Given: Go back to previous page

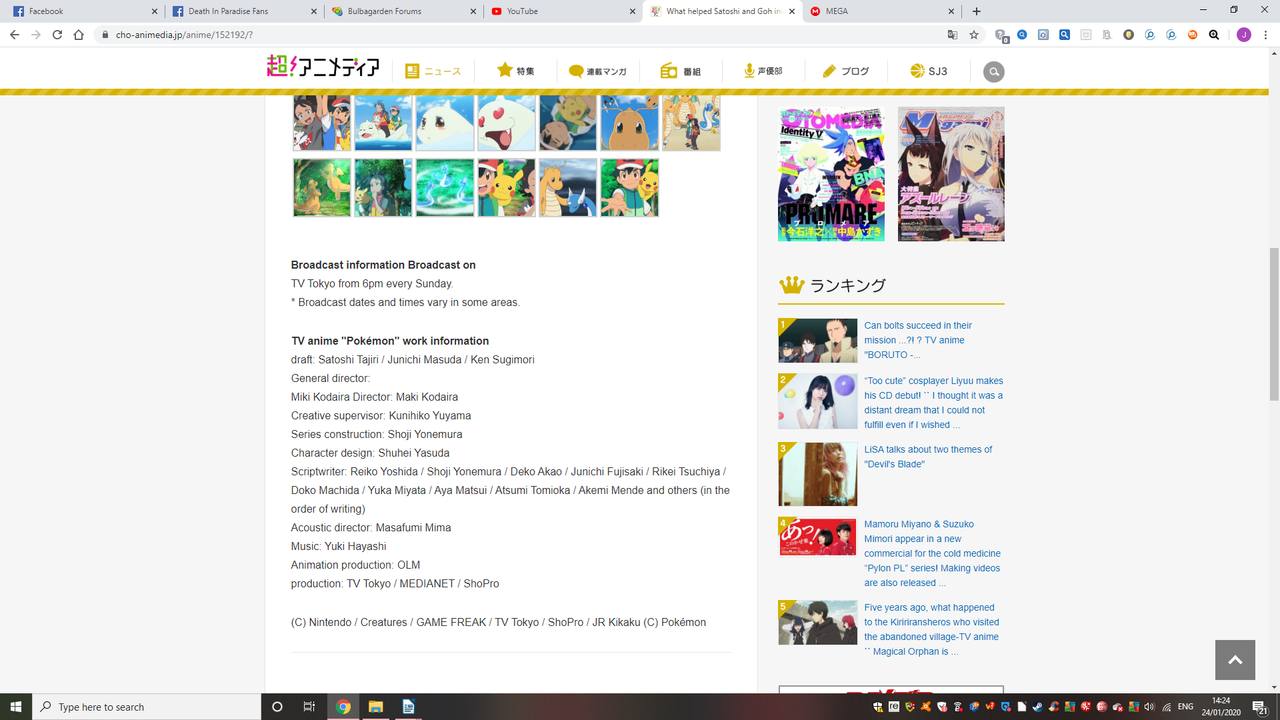Looking at the screenshot, I should tap(14, 34).
